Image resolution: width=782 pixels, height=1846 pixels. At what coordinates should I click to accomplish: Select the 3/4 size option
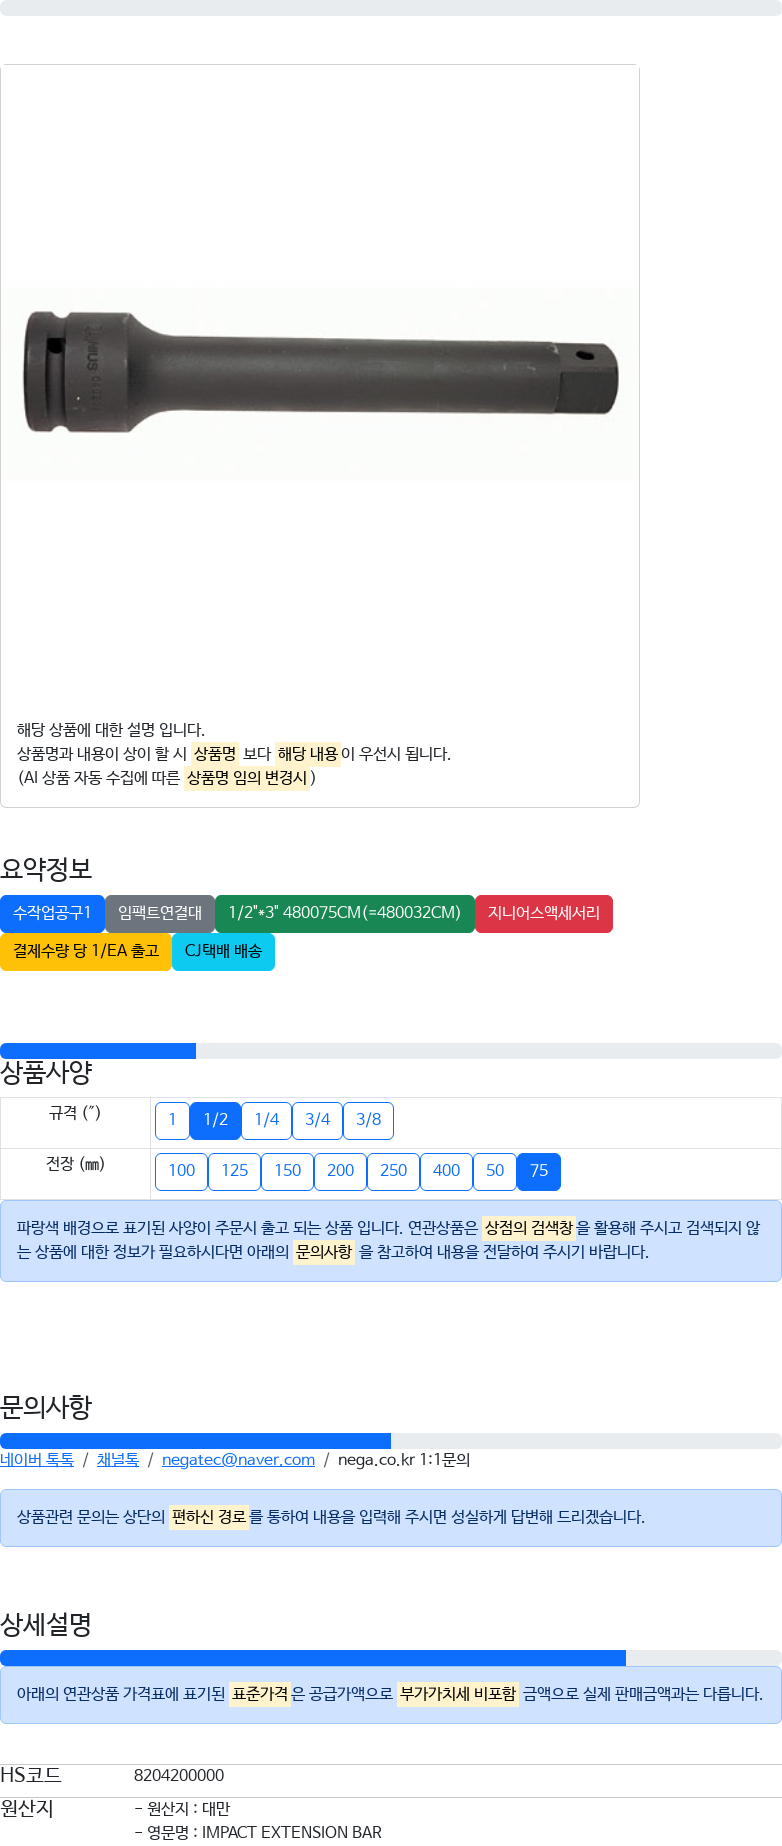click(318, 1120)
